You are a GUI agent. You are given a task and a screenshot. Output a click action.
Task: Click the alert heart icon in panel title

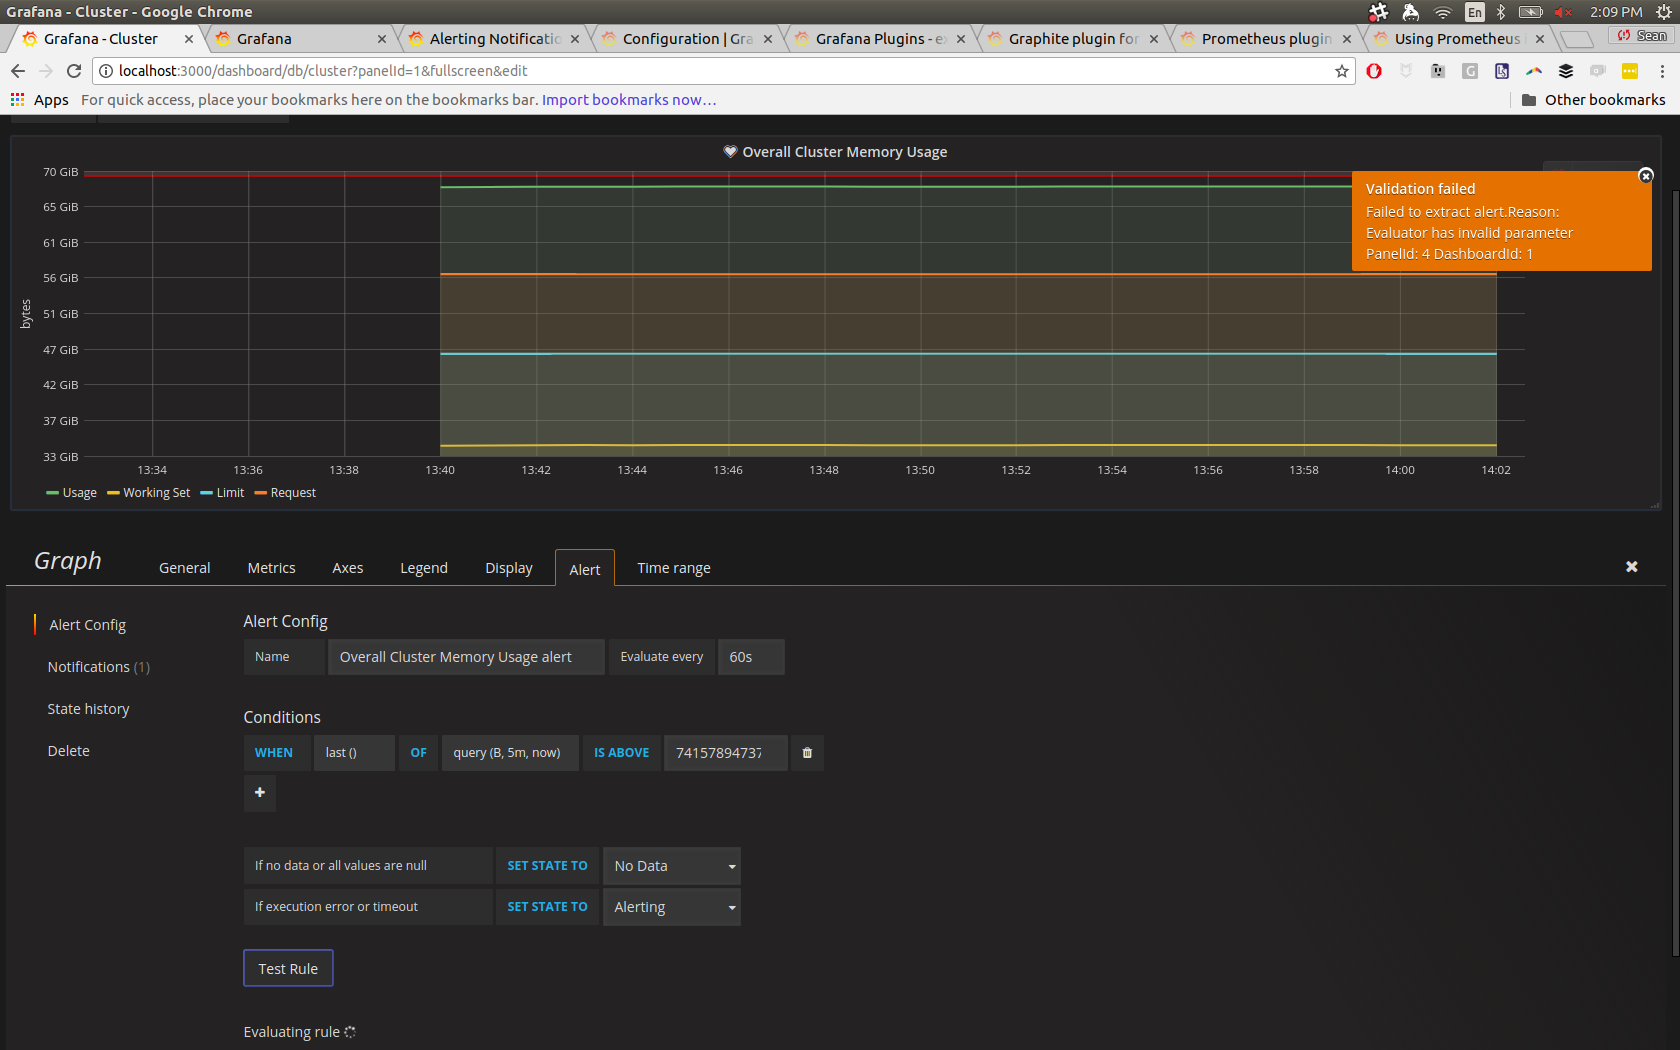730,152
